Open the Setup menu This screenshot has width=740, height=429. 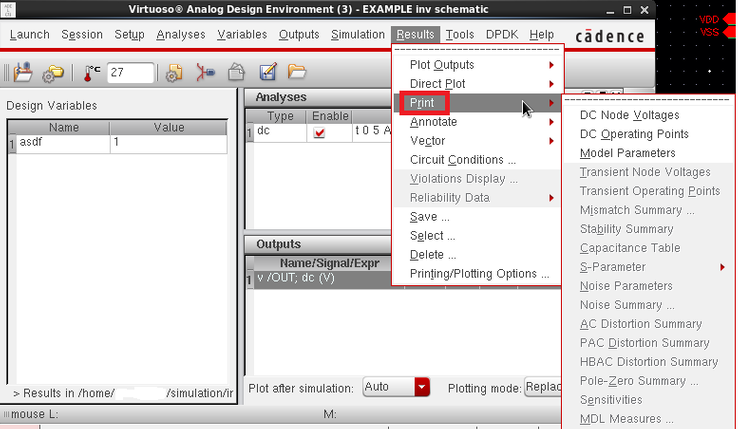point(129,34)
